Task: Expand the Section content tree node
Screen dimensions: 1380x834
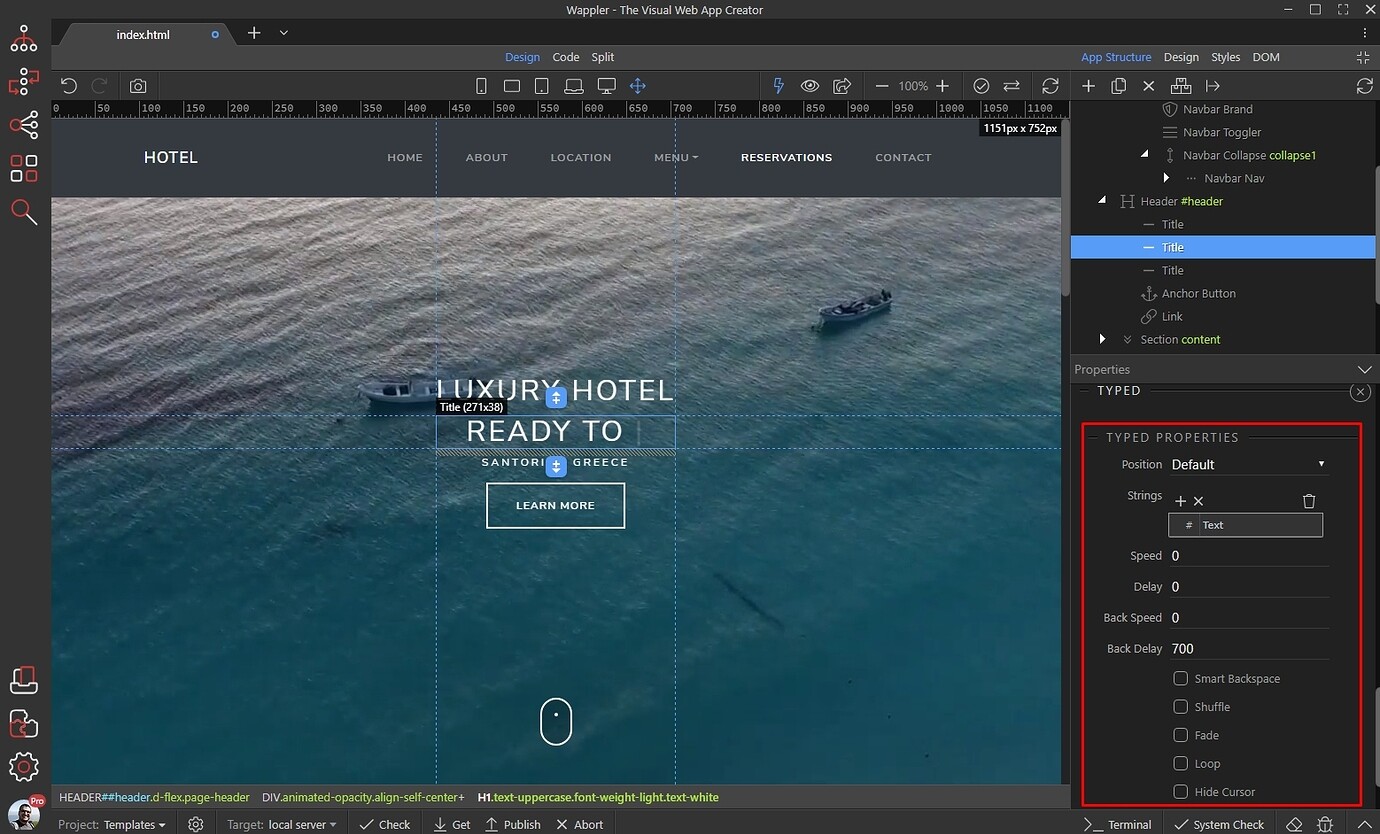Action: 1102,339
